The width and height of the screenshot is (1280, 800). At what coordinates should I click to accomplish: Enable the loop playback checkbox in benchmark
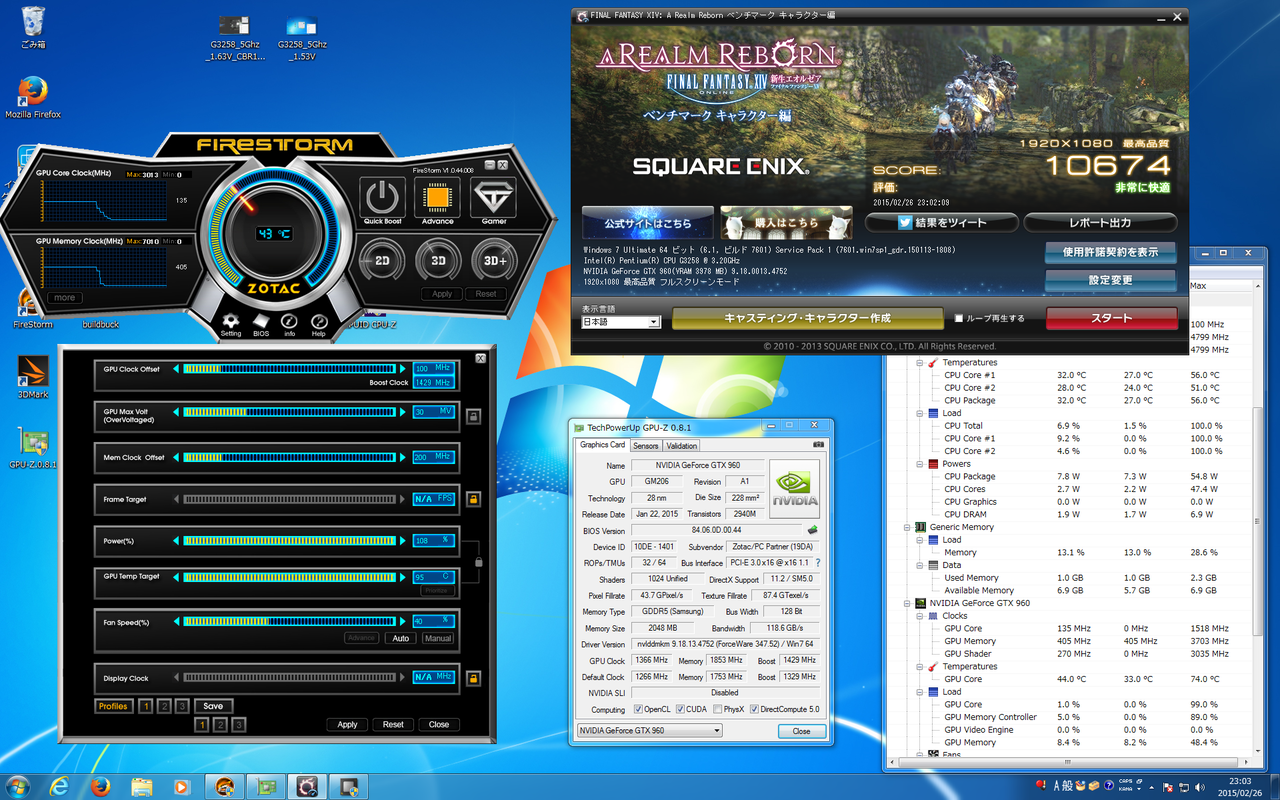(x=959, y=318)
